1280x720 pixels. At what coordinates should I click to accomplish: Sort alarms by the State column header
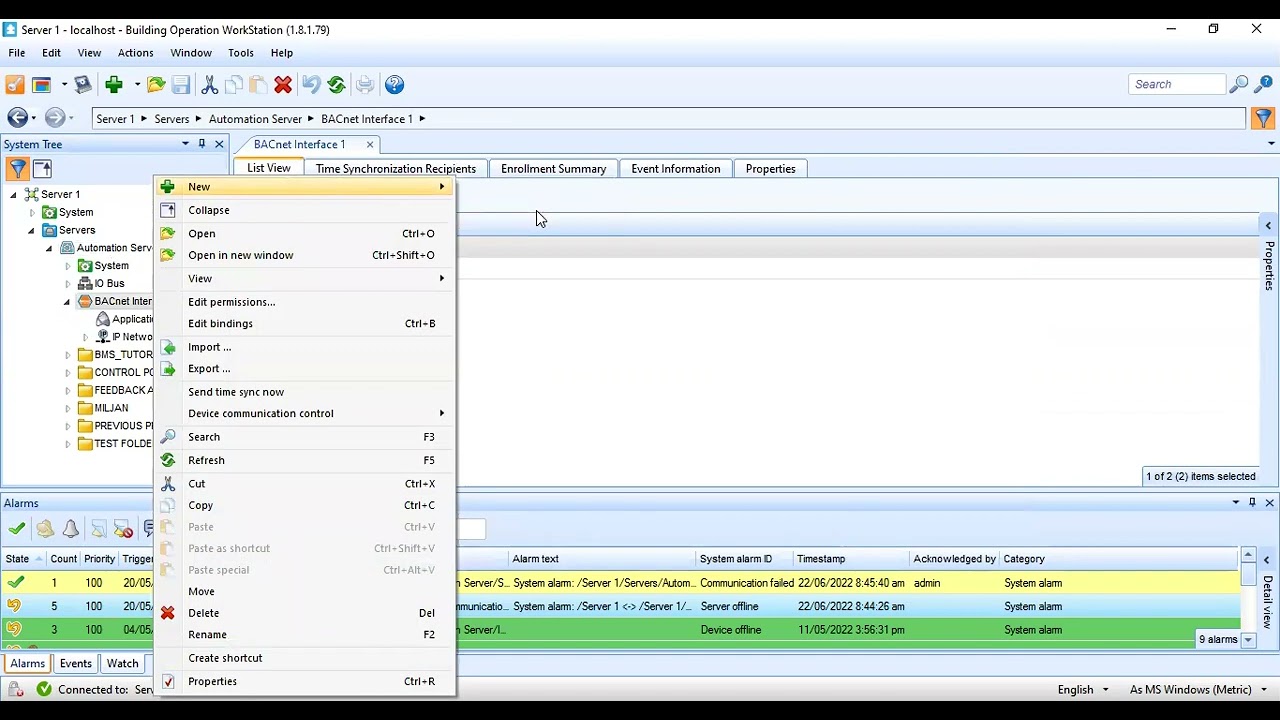click(x=23, y=559)
